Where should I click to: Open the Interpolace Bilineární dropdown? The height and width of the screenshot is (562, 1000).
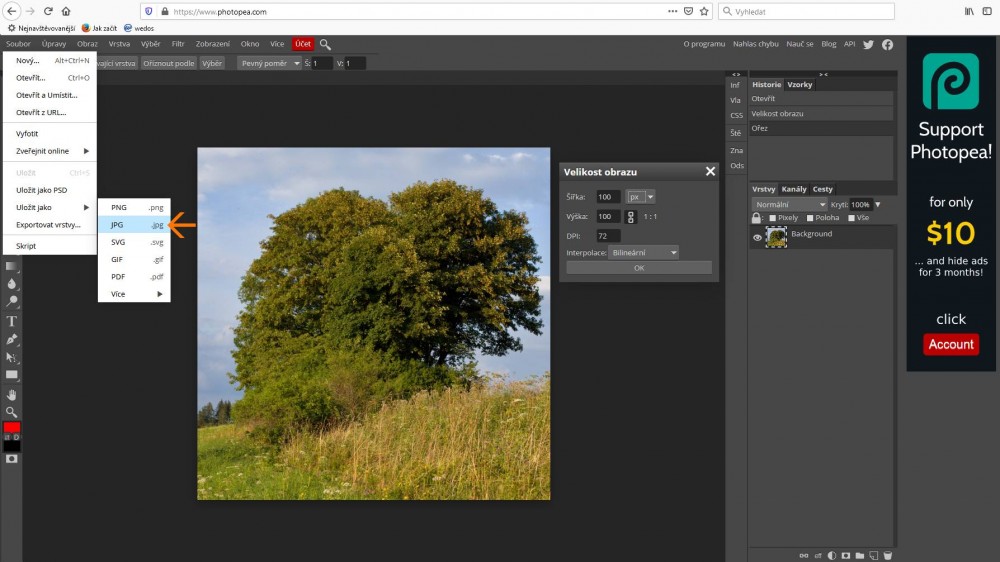(644, 253)
